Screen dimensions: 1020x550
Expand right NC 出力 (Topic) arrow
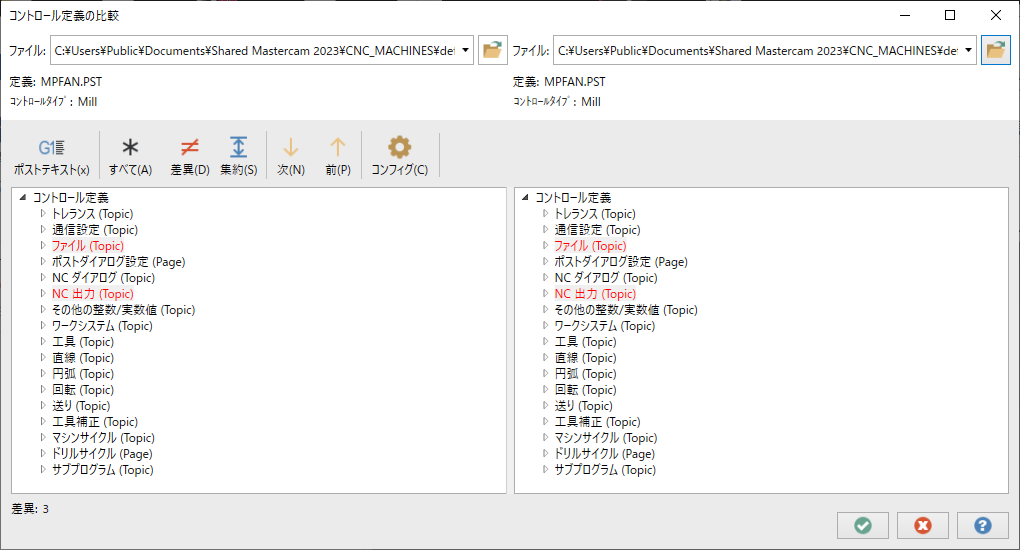coord(545,294)
